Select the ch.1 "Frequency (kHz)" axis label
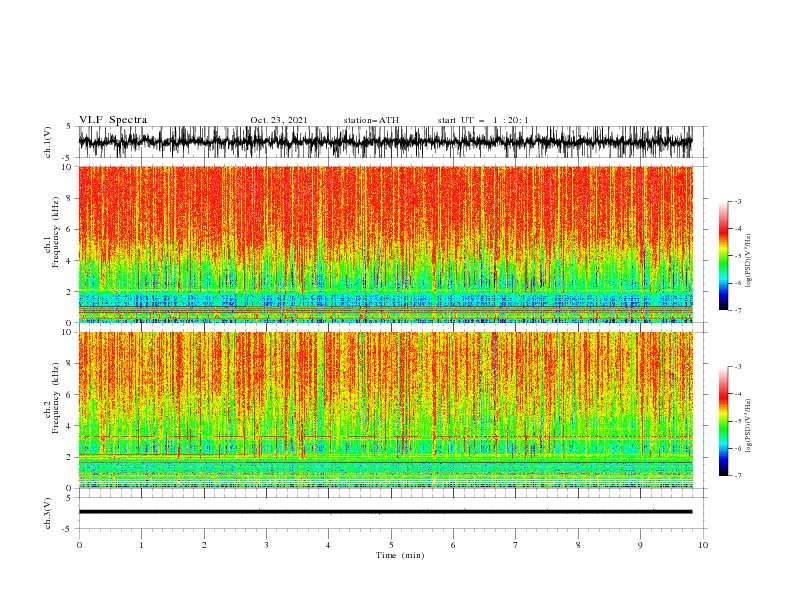Screen dimensions: 792x612 pyautogui.click(x=56, y=232)
